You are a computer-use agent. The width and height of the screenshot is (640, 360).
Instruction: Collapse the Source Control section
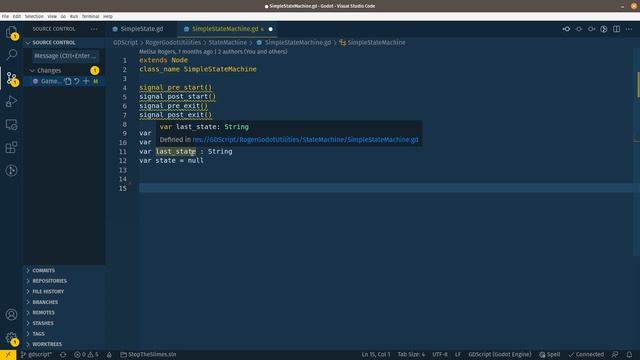pos(28,42)
